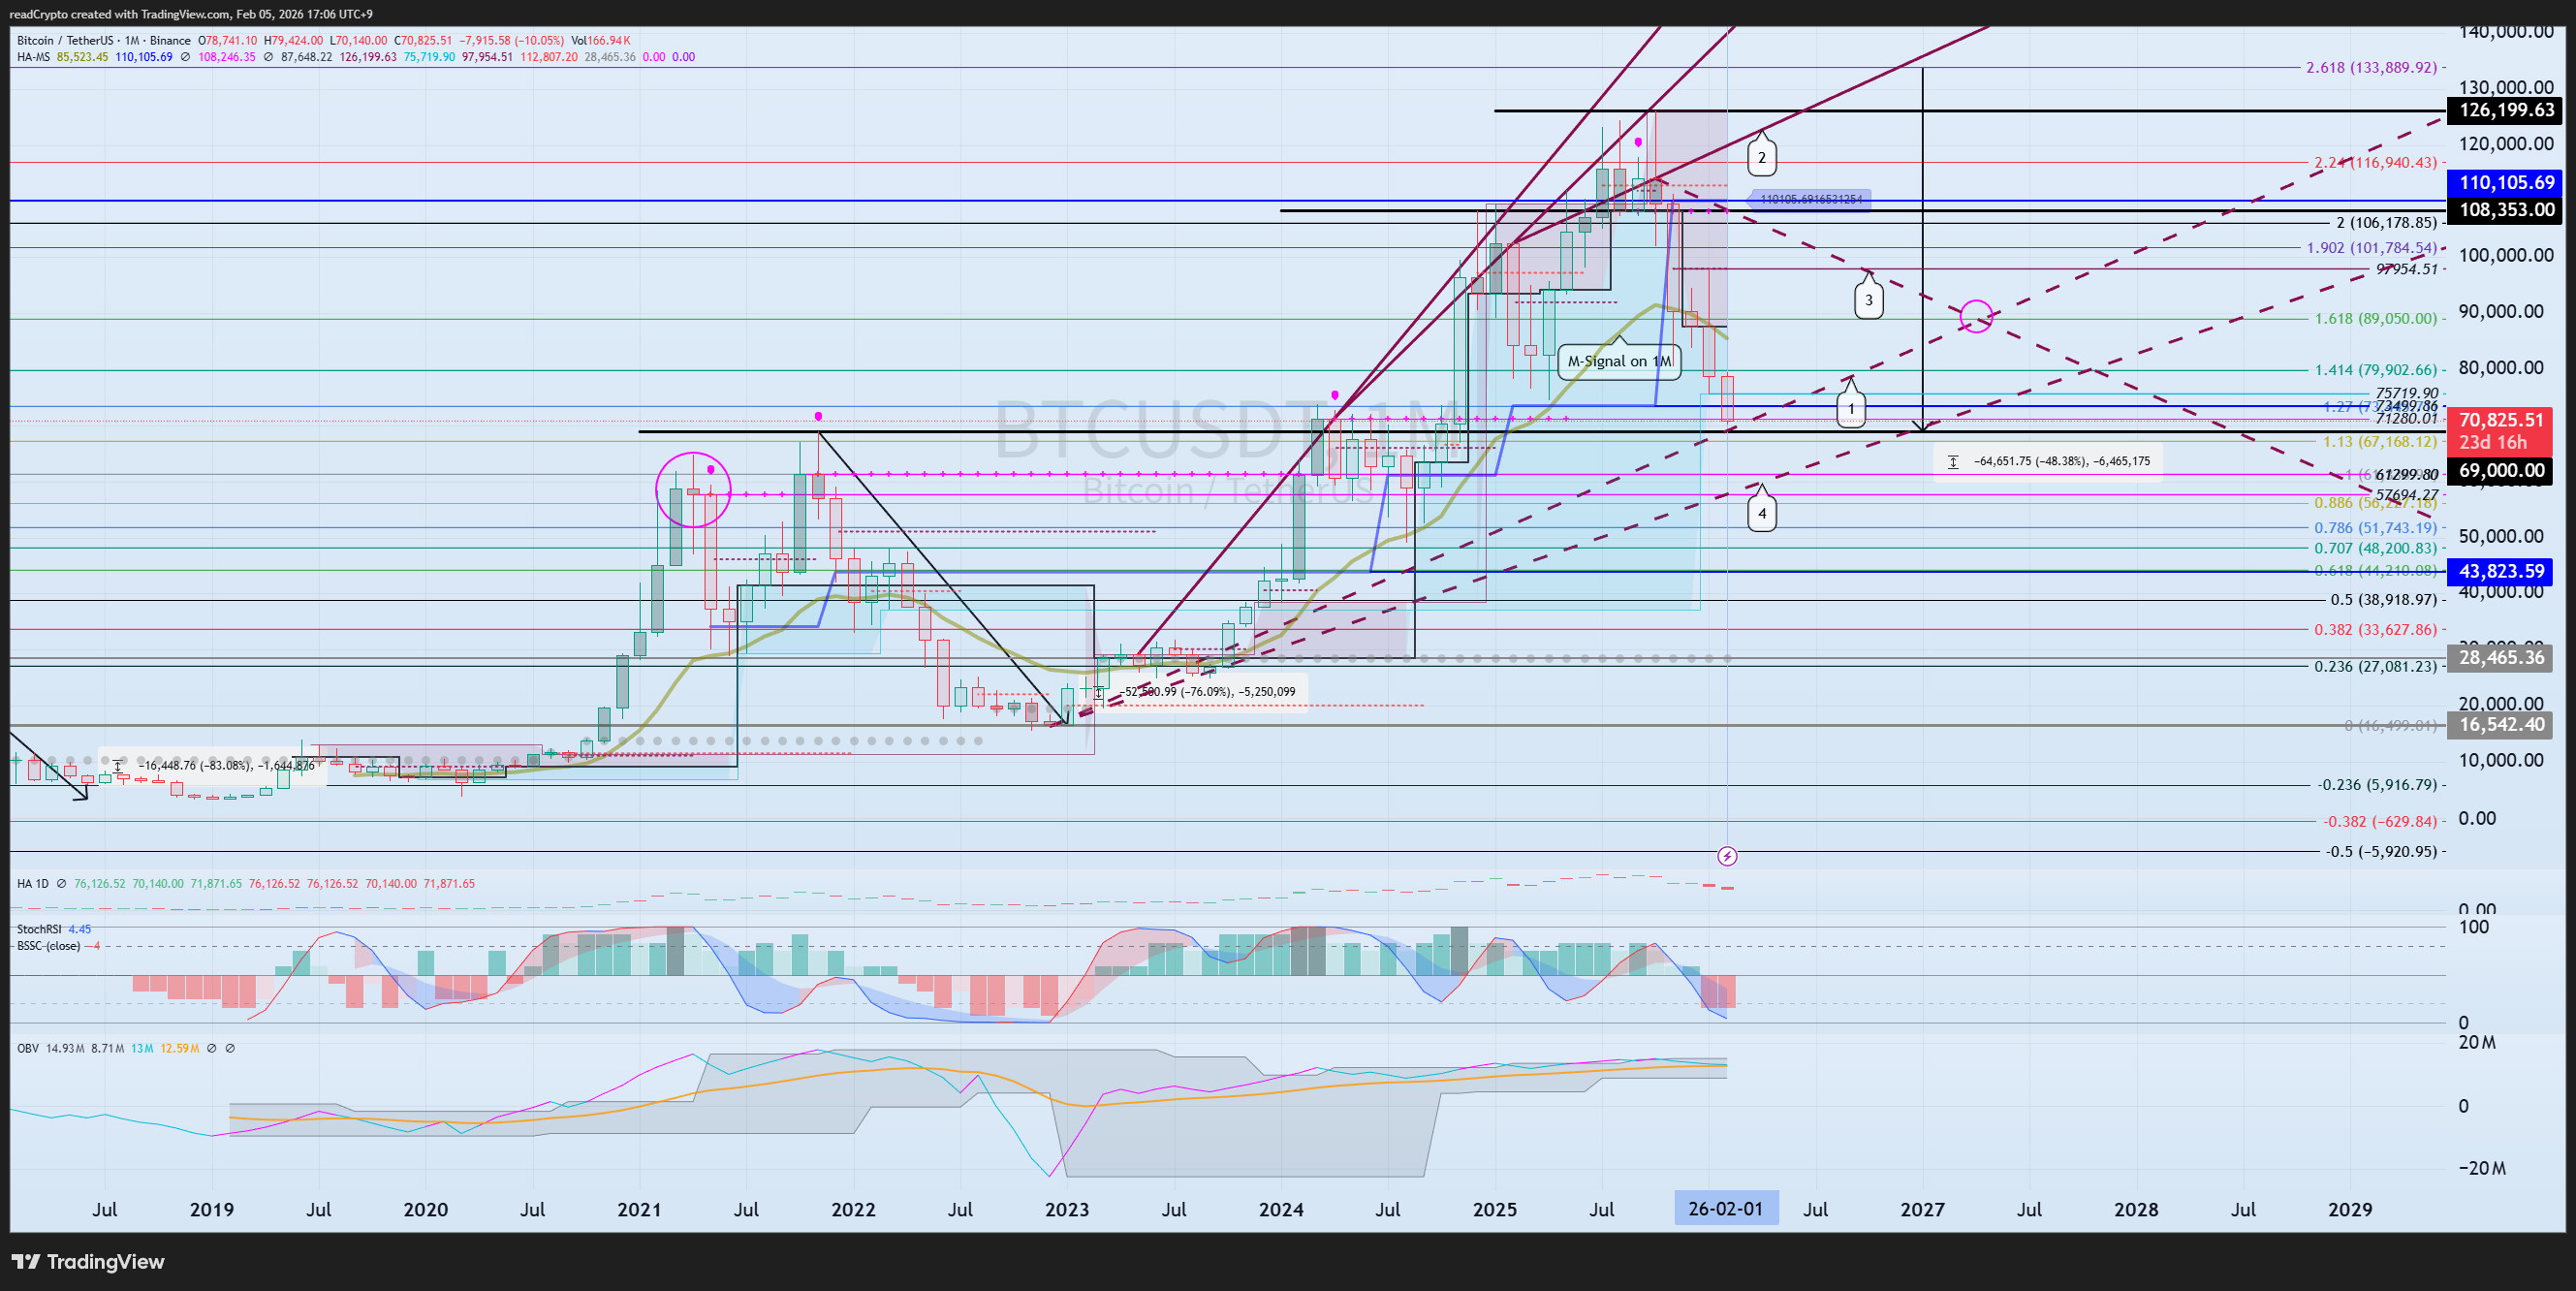Click the -0.5 (-5,920.95) Fibonacci label
Viewport: 2576px width, 1291px height.
pyautogui.click(x=2381, y=852)
